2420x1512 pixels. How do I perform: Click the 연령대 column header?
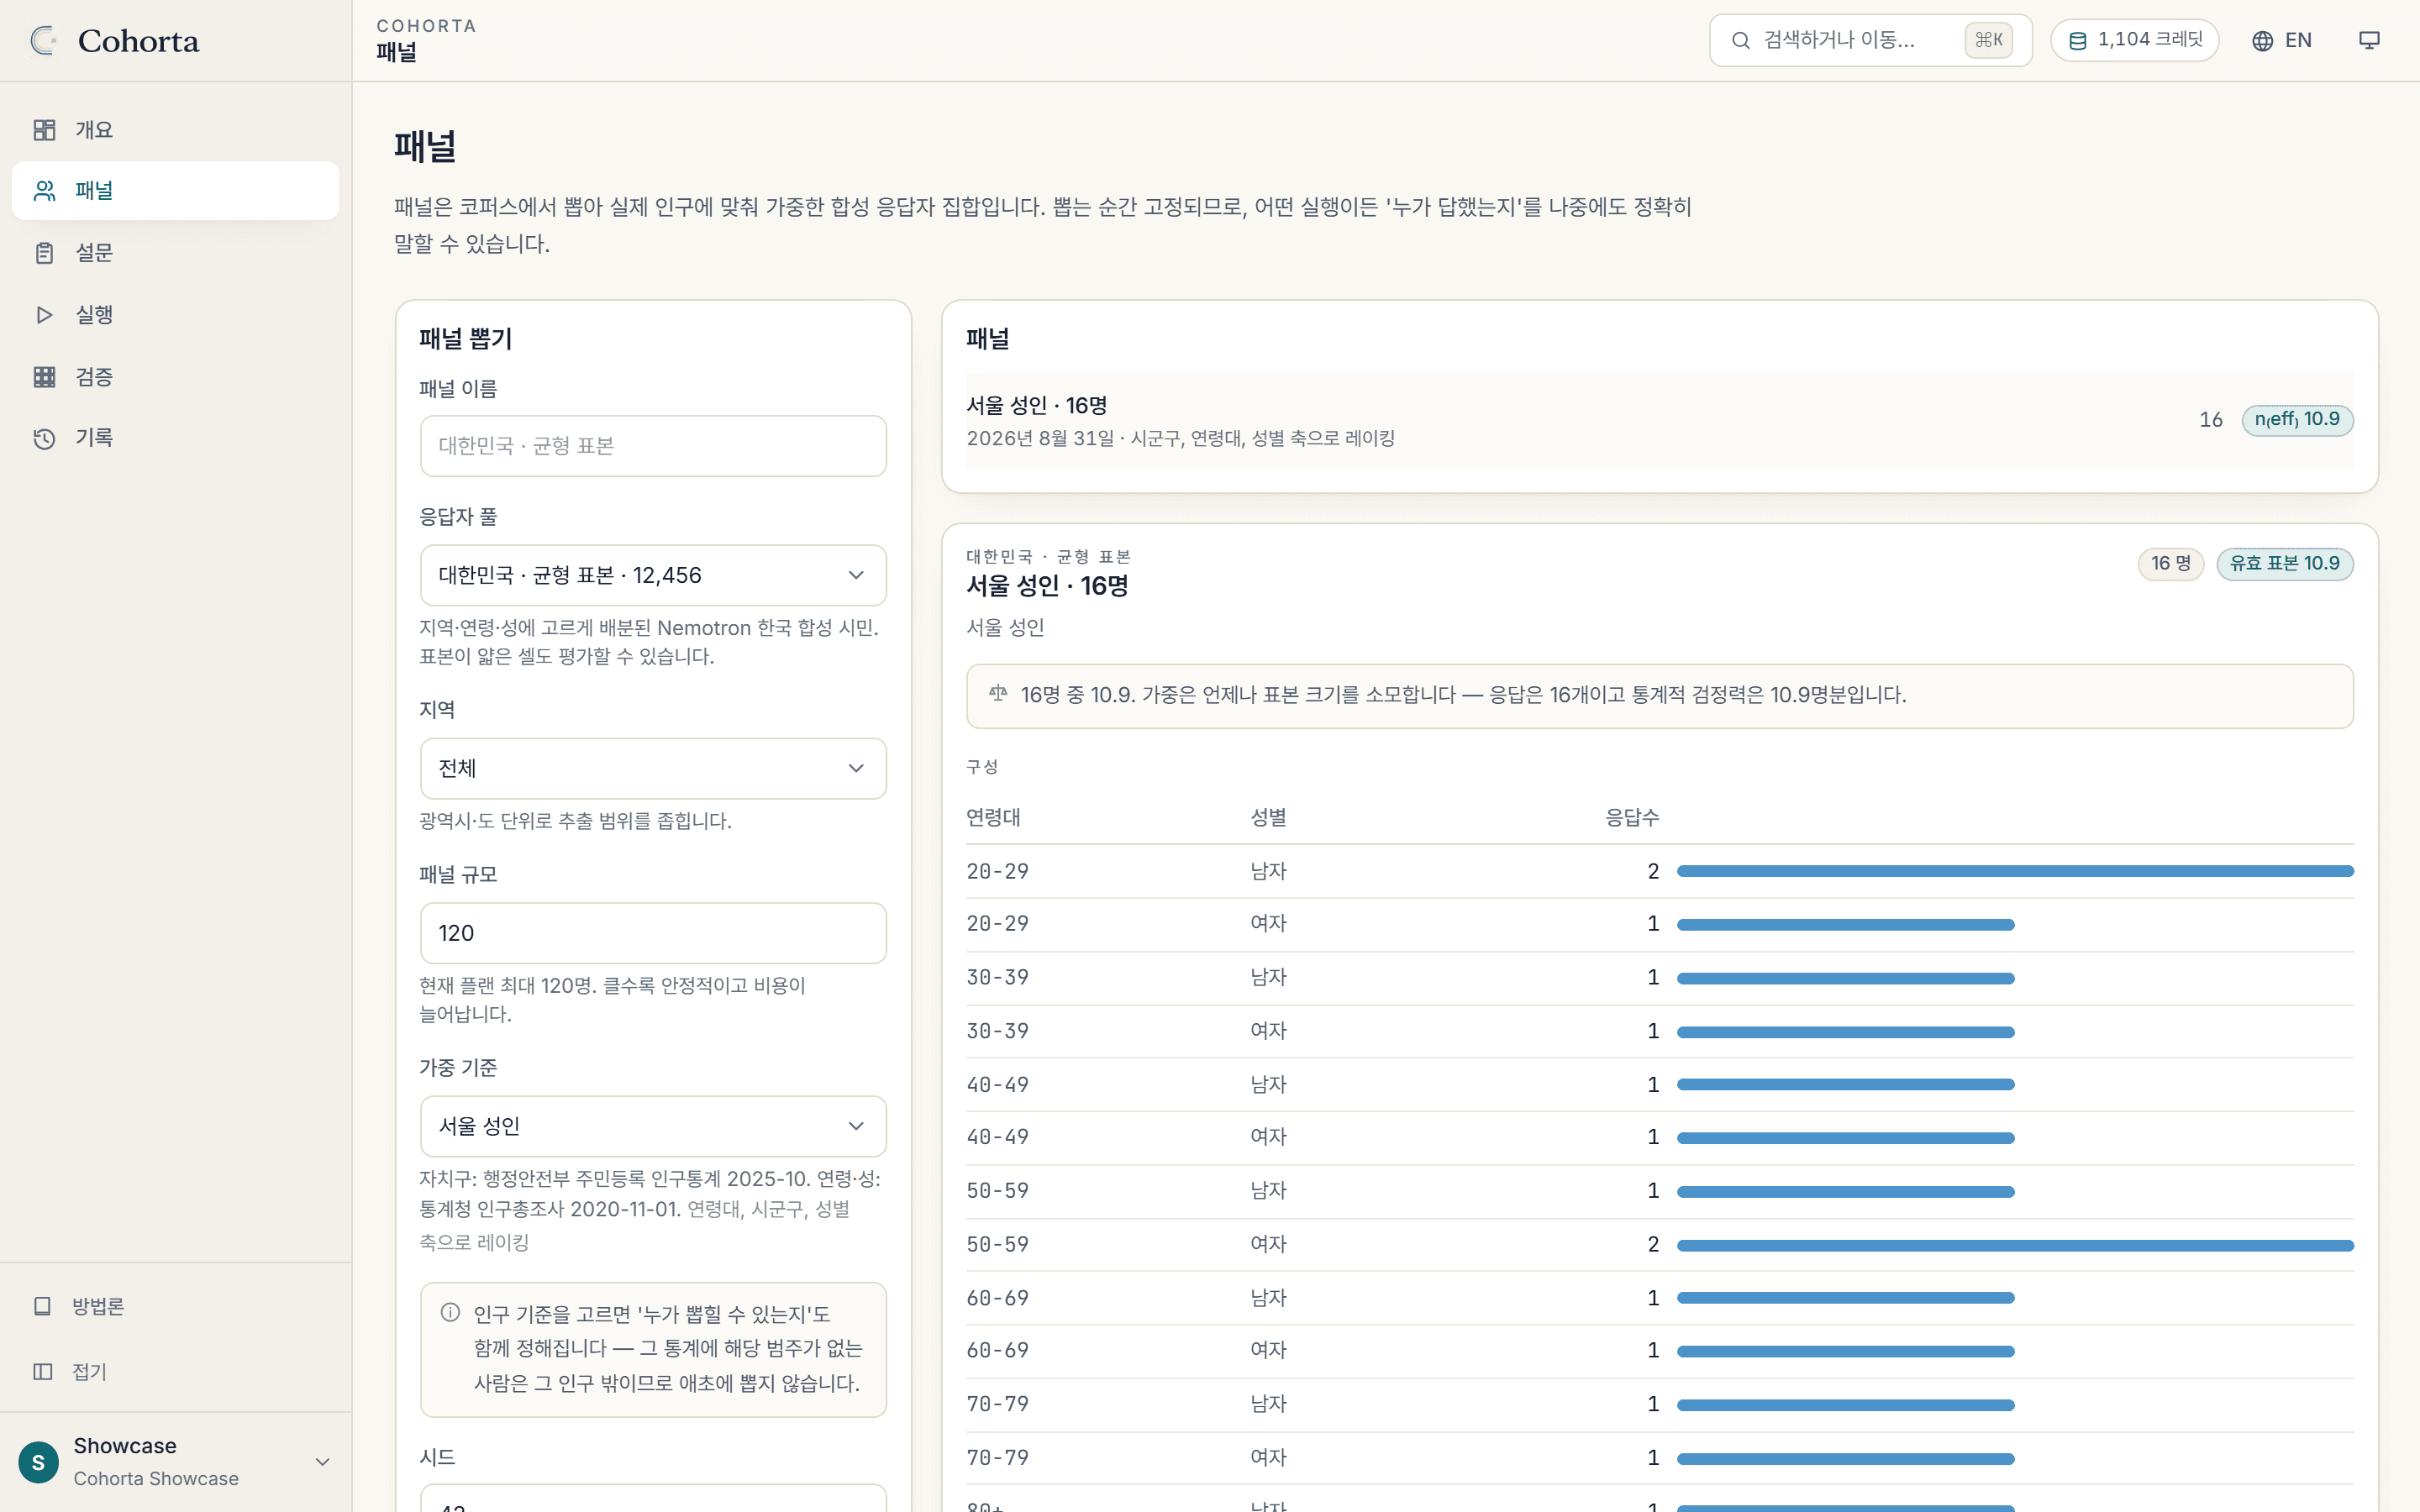point(993,817)
